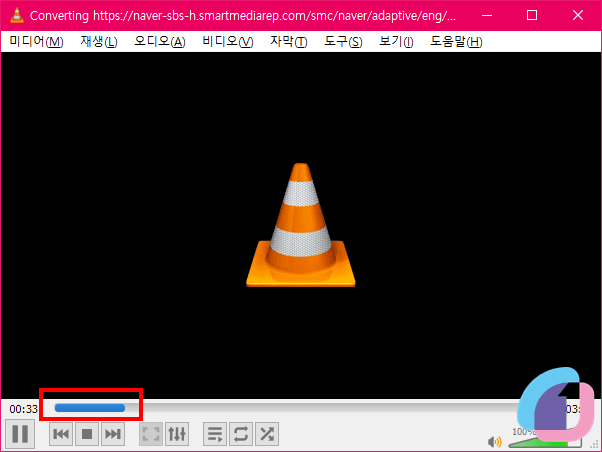Minimize the VLC window
The width and height of the screenshot is (602, 452).
tap(487, 15)
